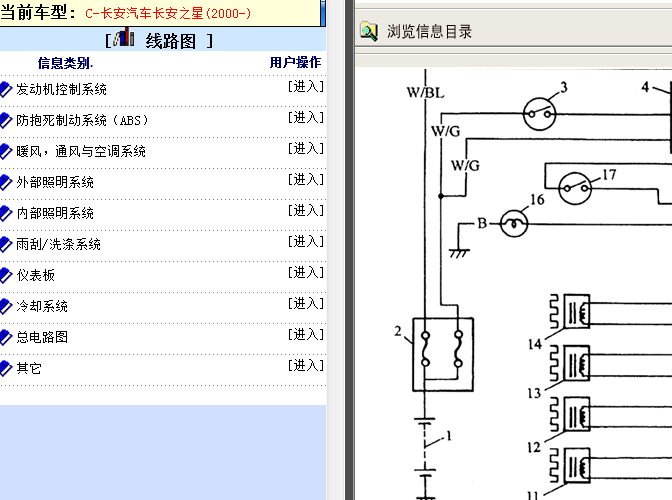Select the 暖风，通风与空调系统 category text
This screenshot has width=672, height=500.
(x=81, y=151)
